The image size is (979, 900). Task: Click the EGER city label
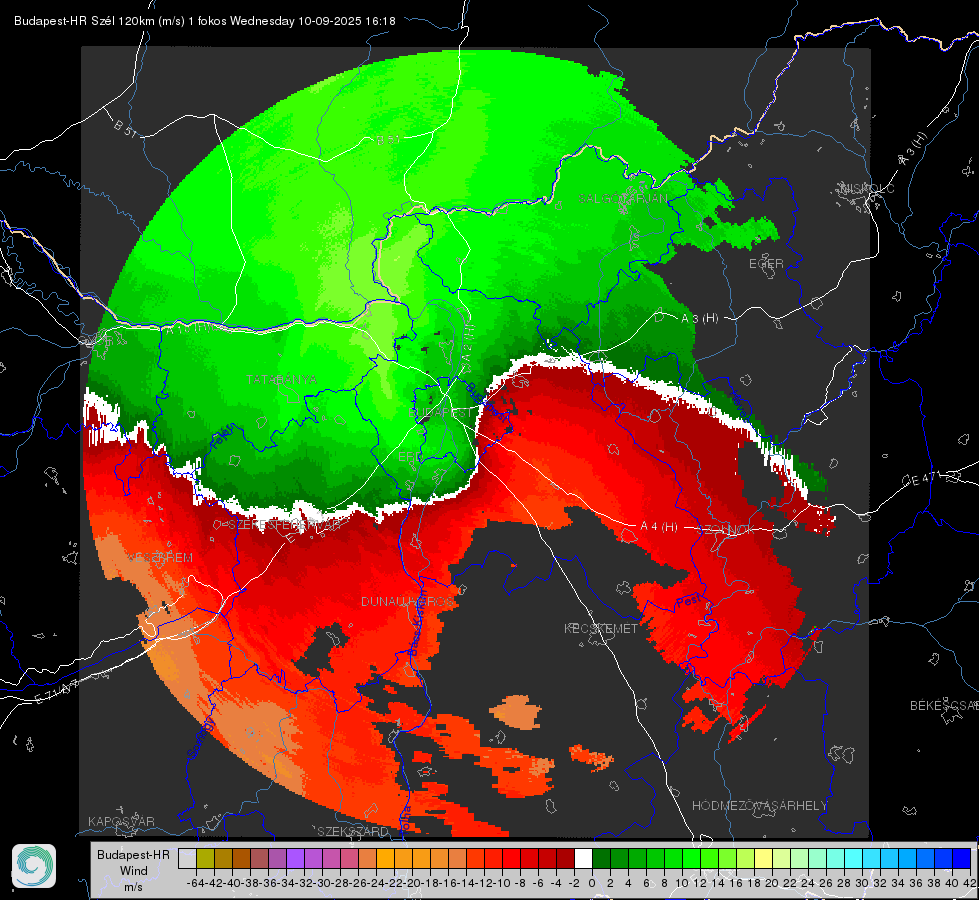[x=766, y=264]
